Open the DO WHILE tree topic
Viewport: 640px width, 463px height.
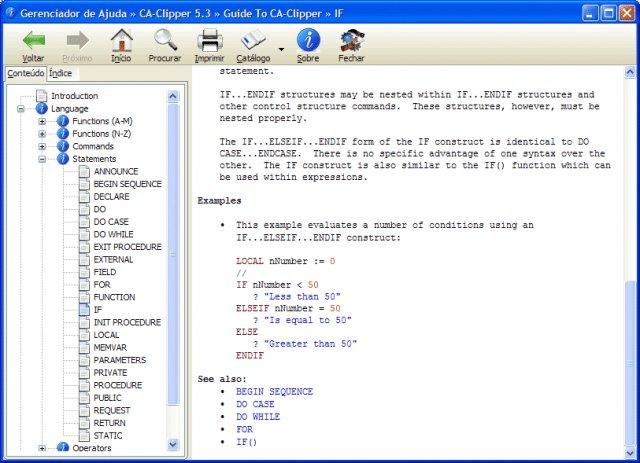point(113,234)
